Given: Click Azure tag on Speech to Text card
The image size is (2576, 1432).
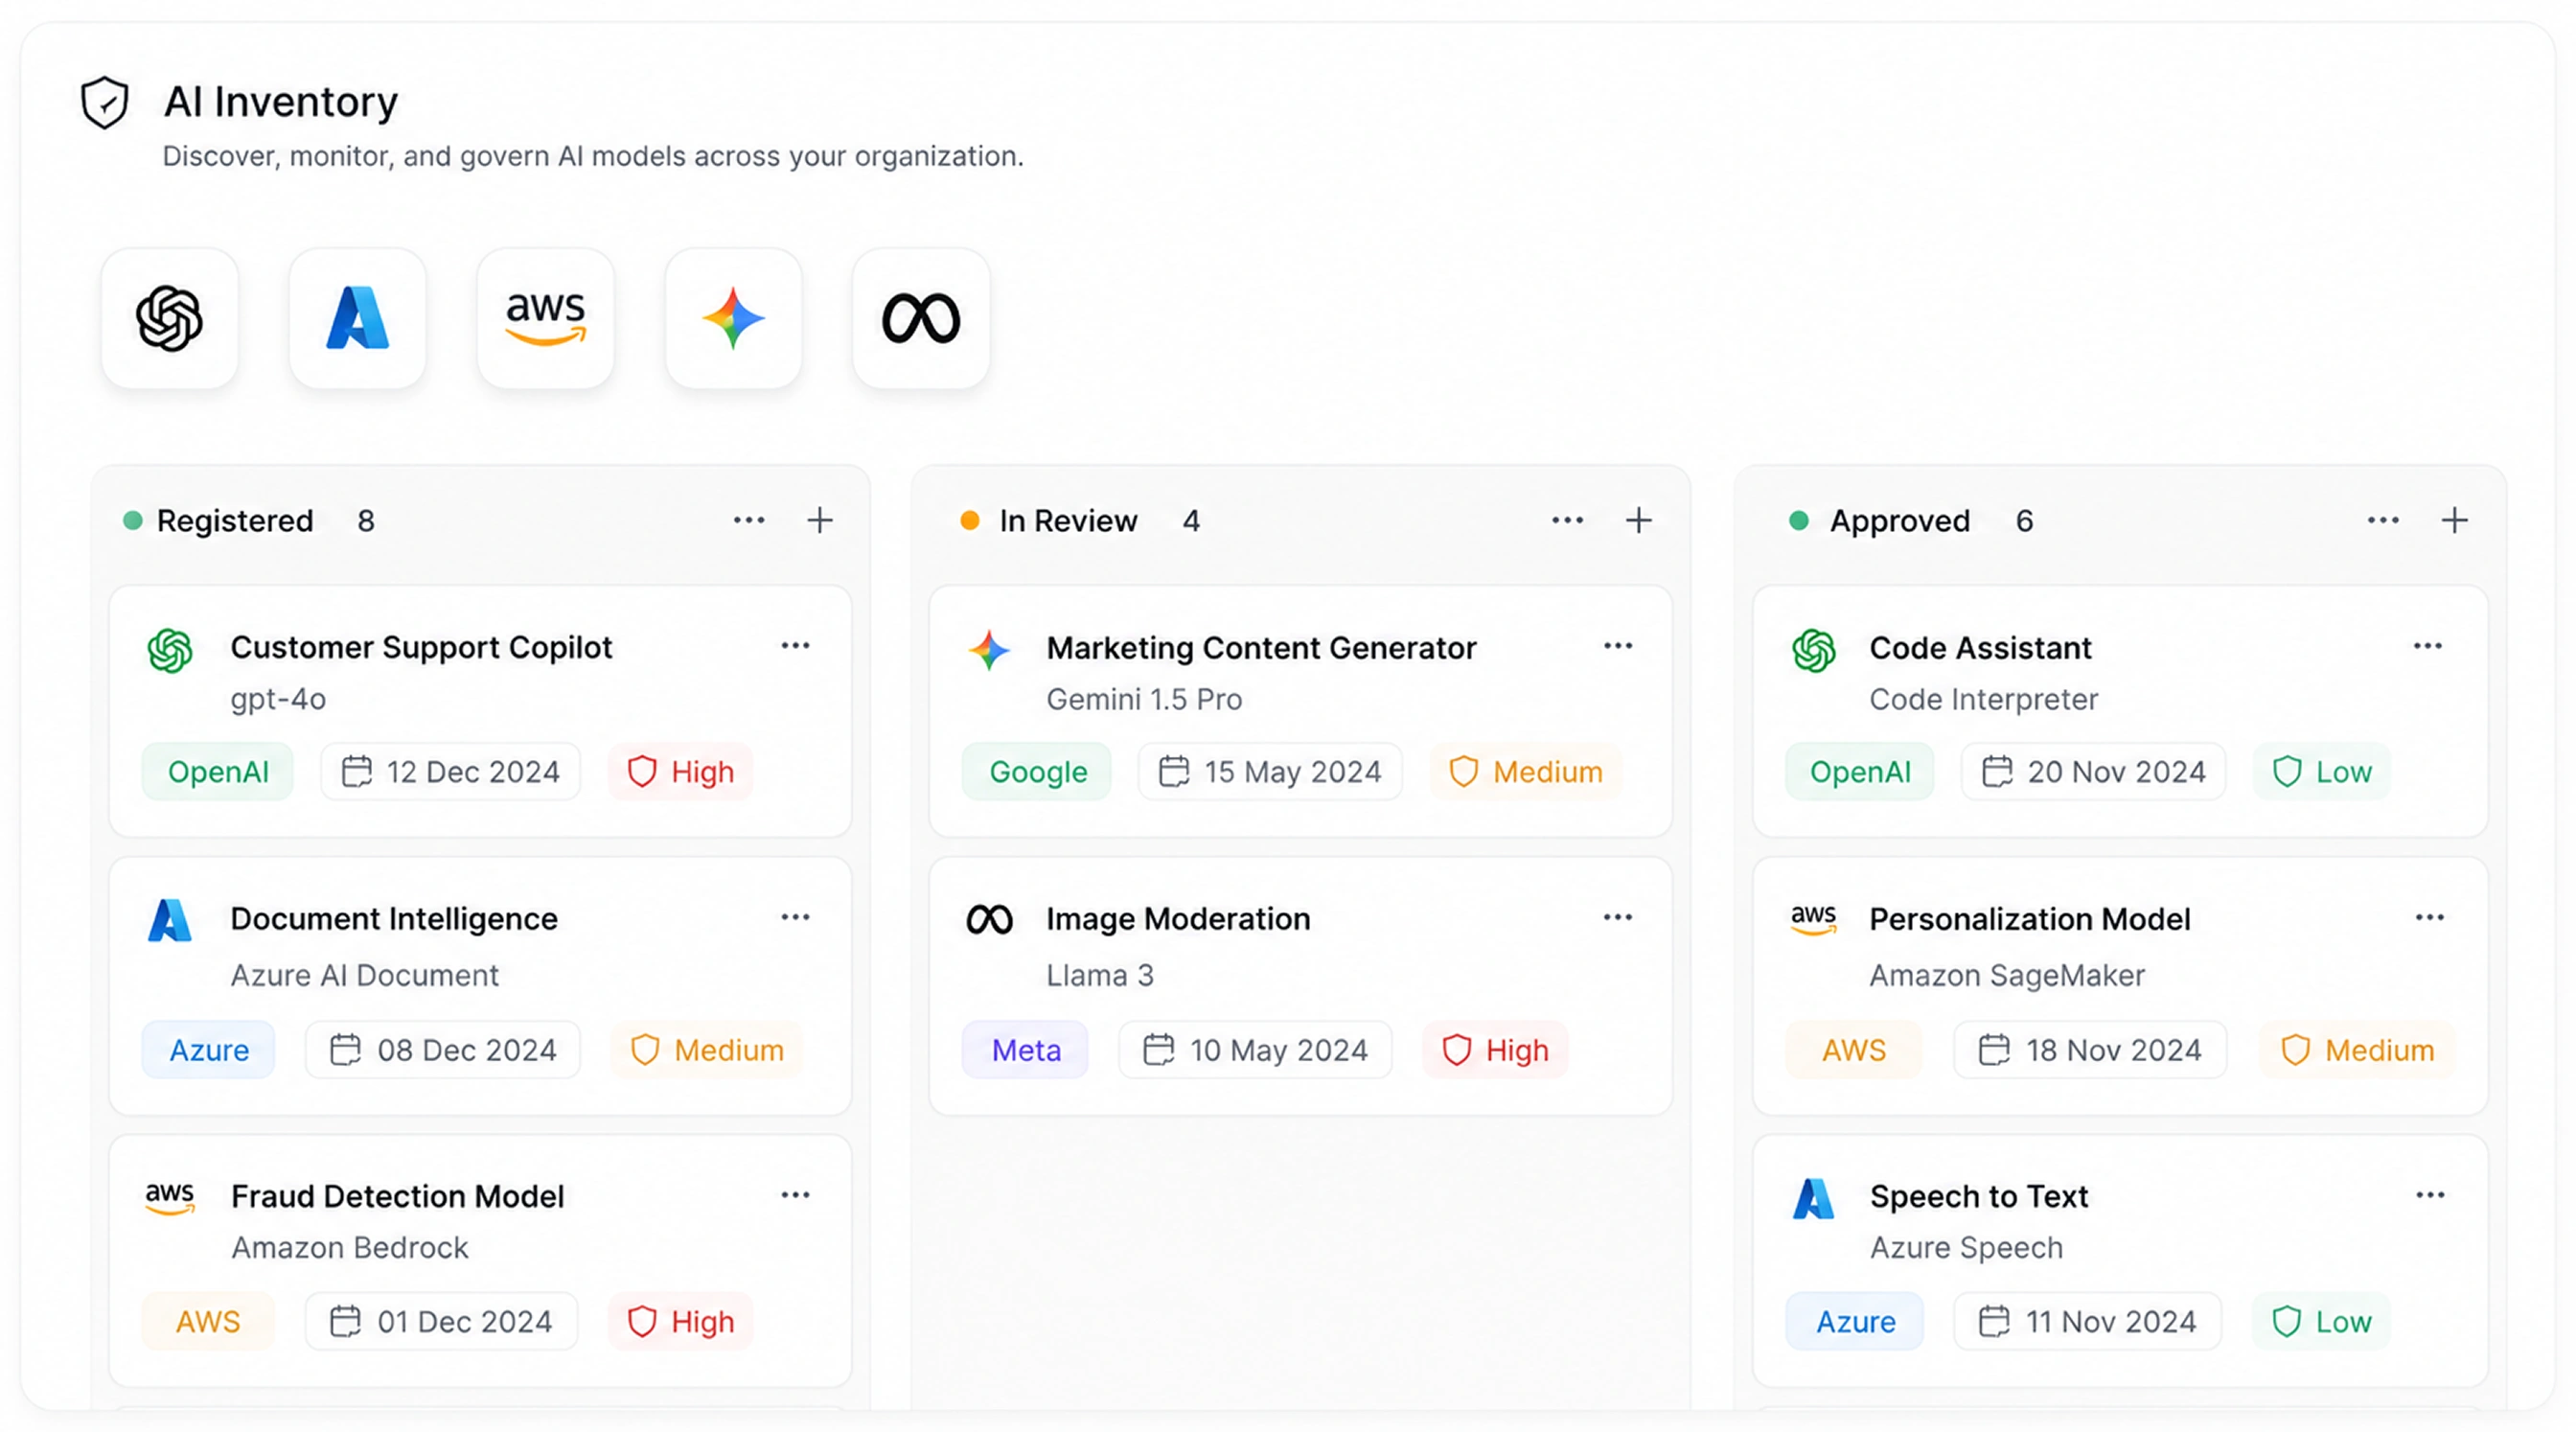Looking at the screenshot, I should point(1855,1322).
